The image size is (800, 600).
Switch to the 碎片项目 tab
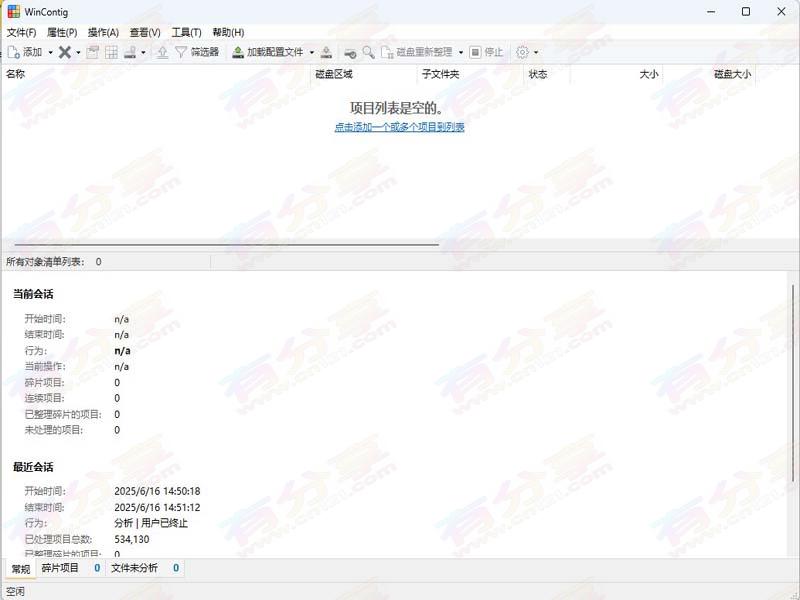tap(60, 568)
